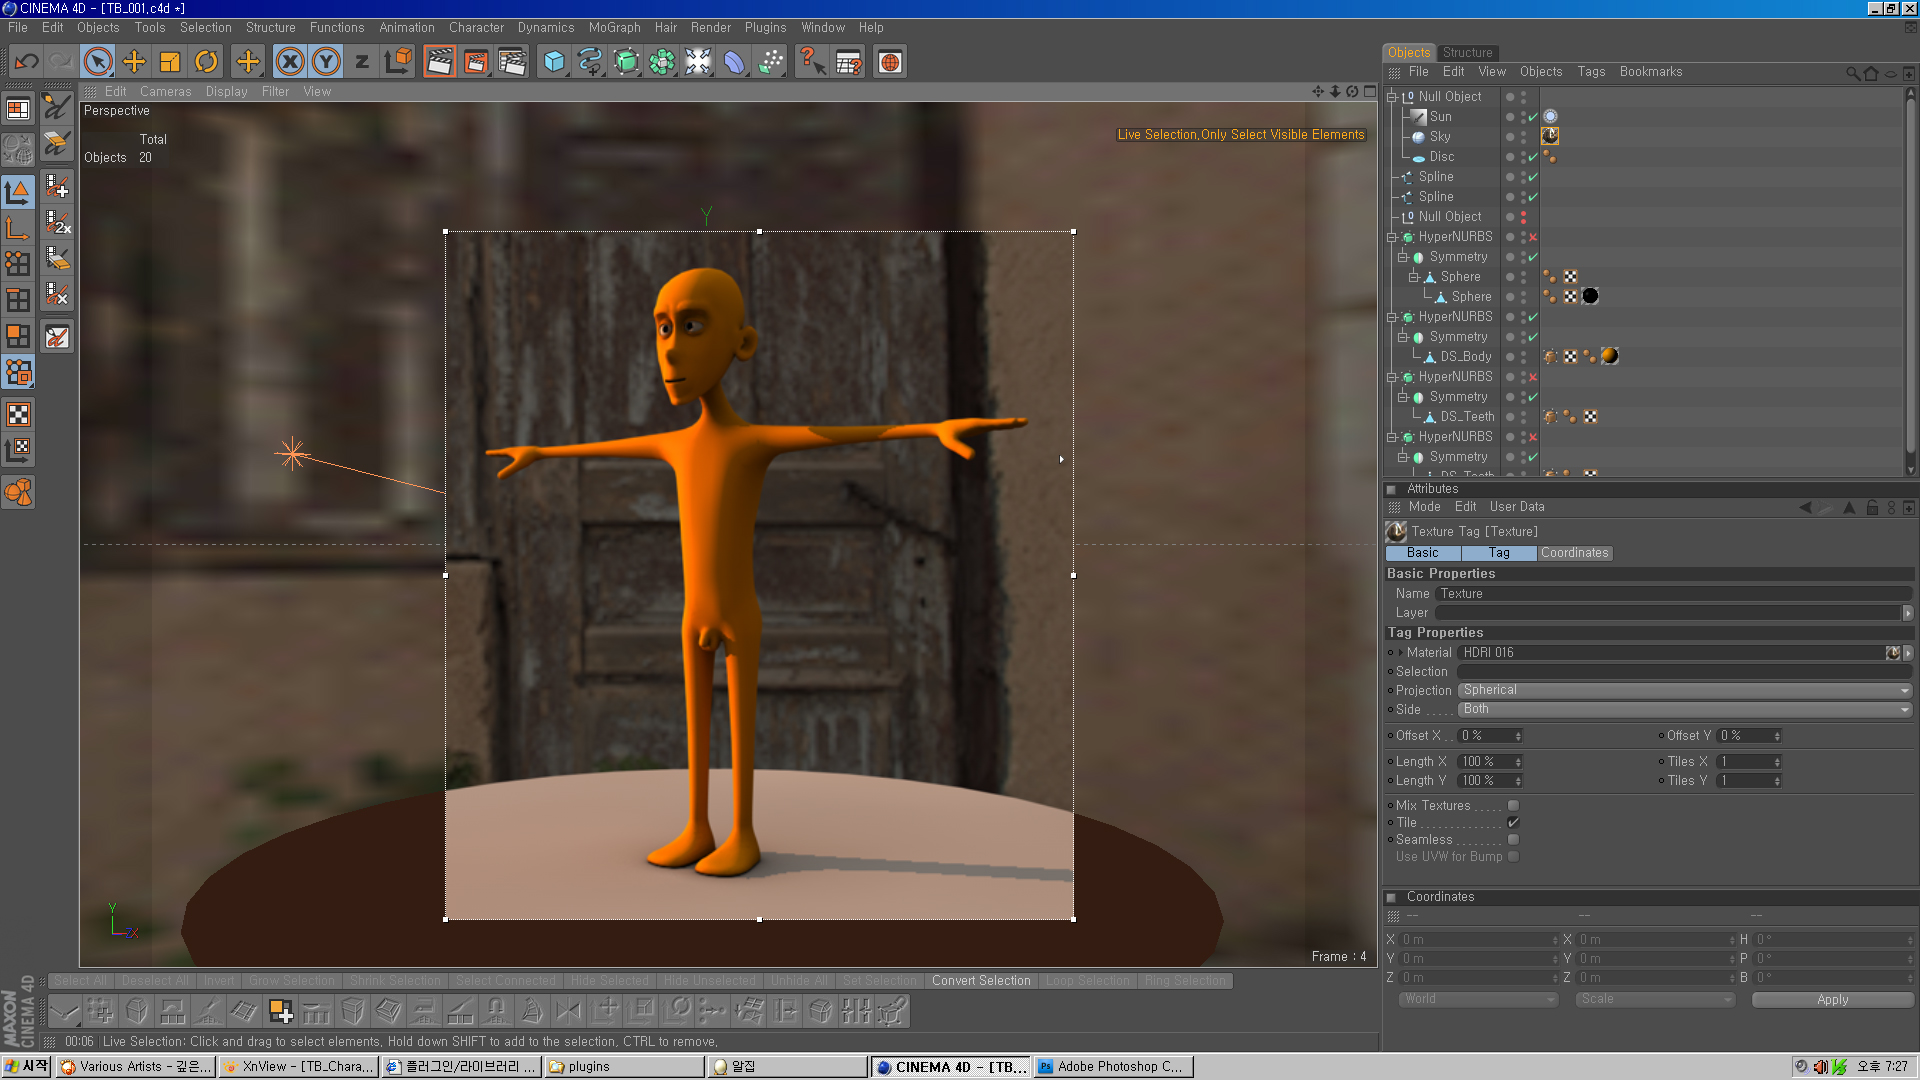Toggle enable checkmark for Disc object
This screenshot has width=1920, height=1080.
click(1533, 157)
